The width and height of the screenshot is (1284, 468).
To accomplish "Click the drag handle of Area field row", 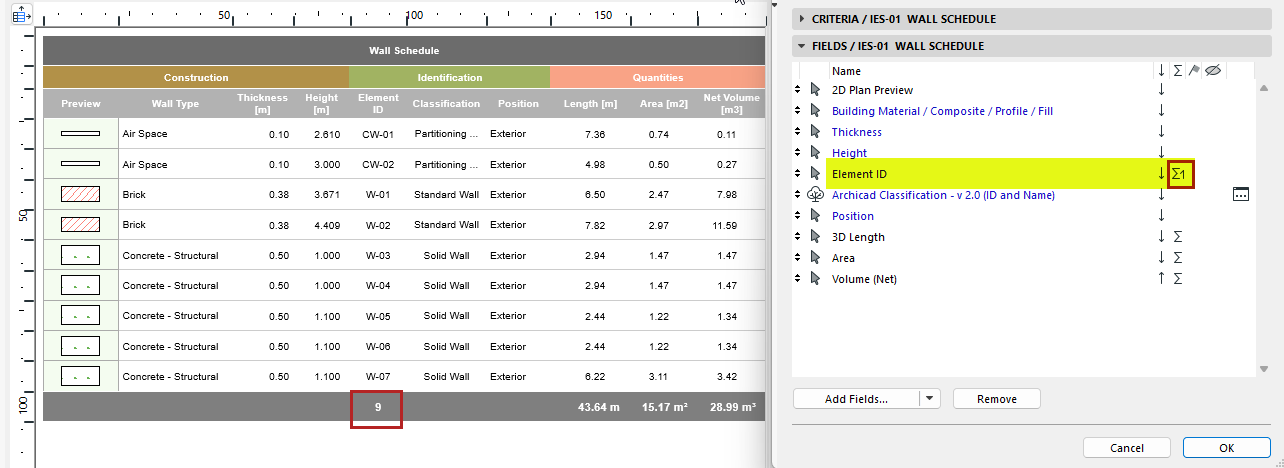I will pyautogui.click(x=798, y=258).
